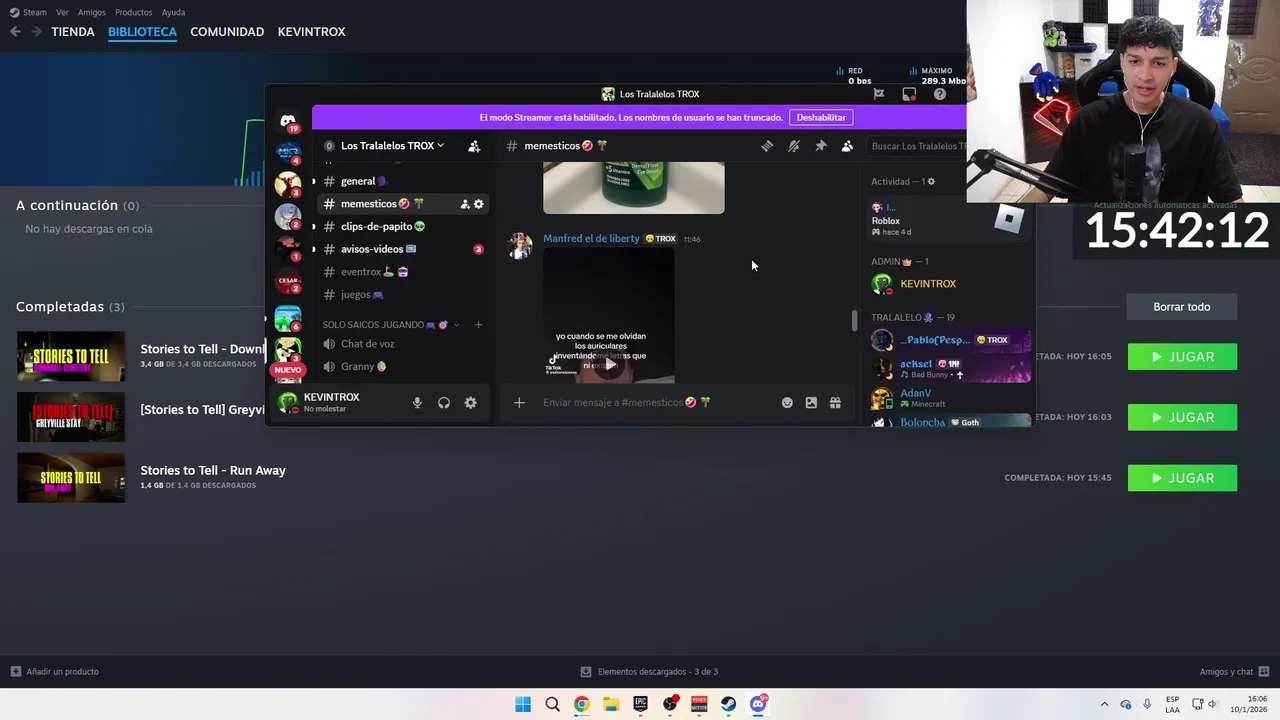Open GIF/sticker picker icon in message bar

coord(811,403)
